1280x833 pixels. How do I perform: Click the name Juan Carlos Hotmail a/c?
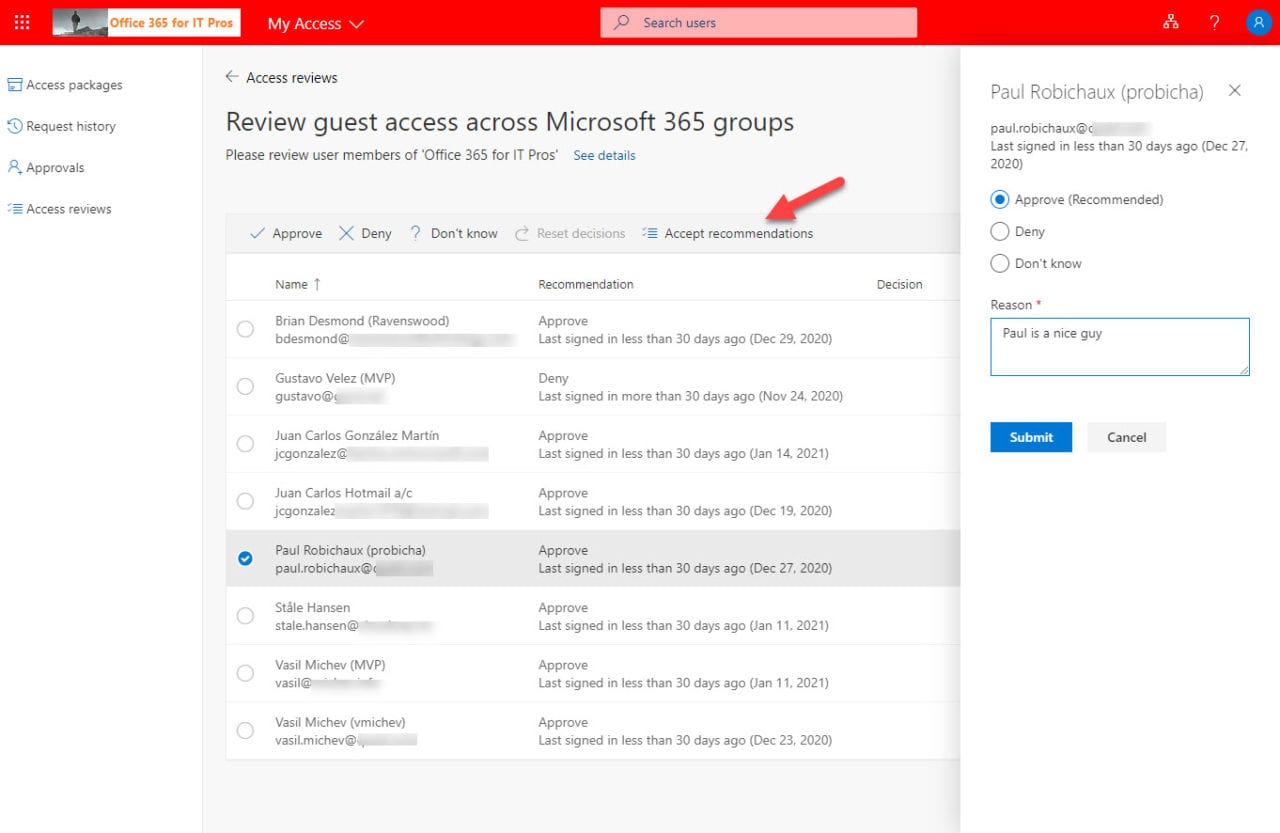coord(344,493)
